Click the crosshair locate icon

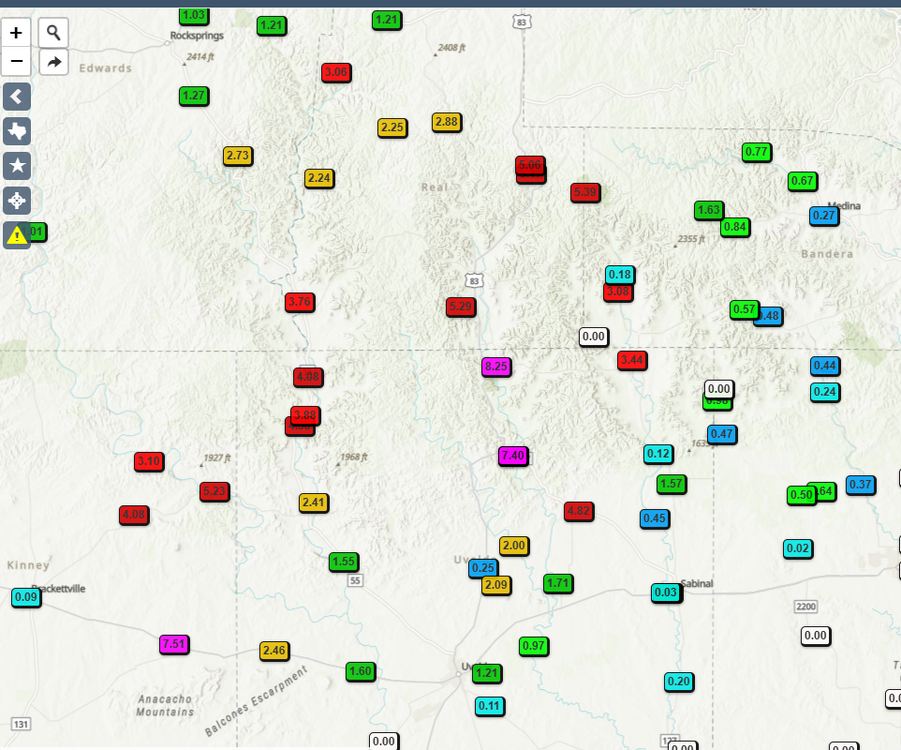pos(17,201)
